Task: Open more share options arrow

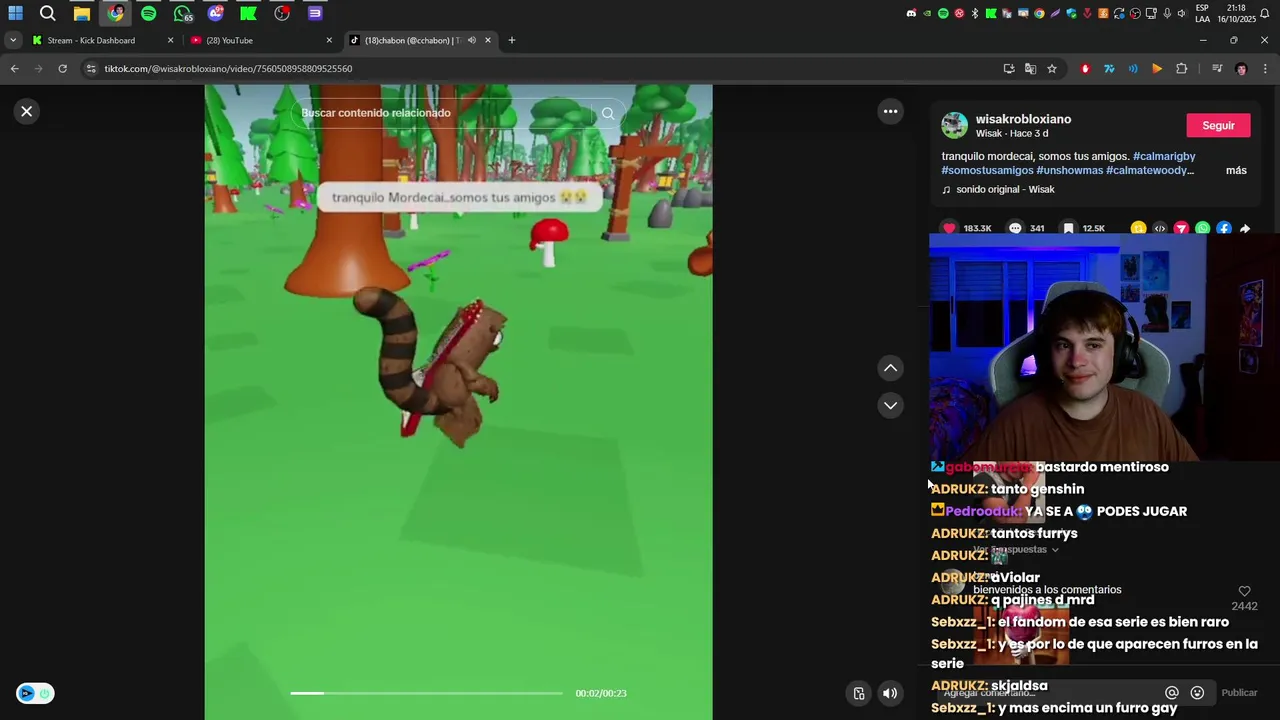Action: pyautogui.click(x=1245, y=228)
